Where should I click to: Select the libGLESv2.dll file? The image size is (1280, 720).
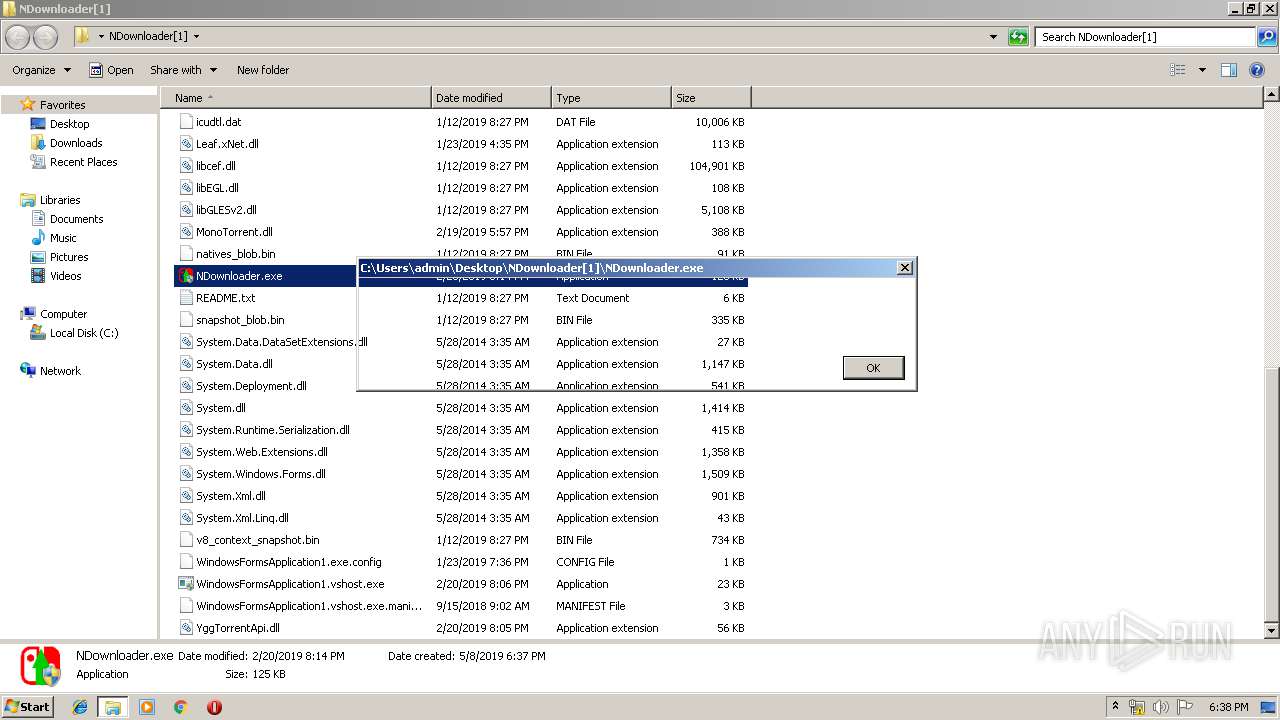[x=226, y=210]
